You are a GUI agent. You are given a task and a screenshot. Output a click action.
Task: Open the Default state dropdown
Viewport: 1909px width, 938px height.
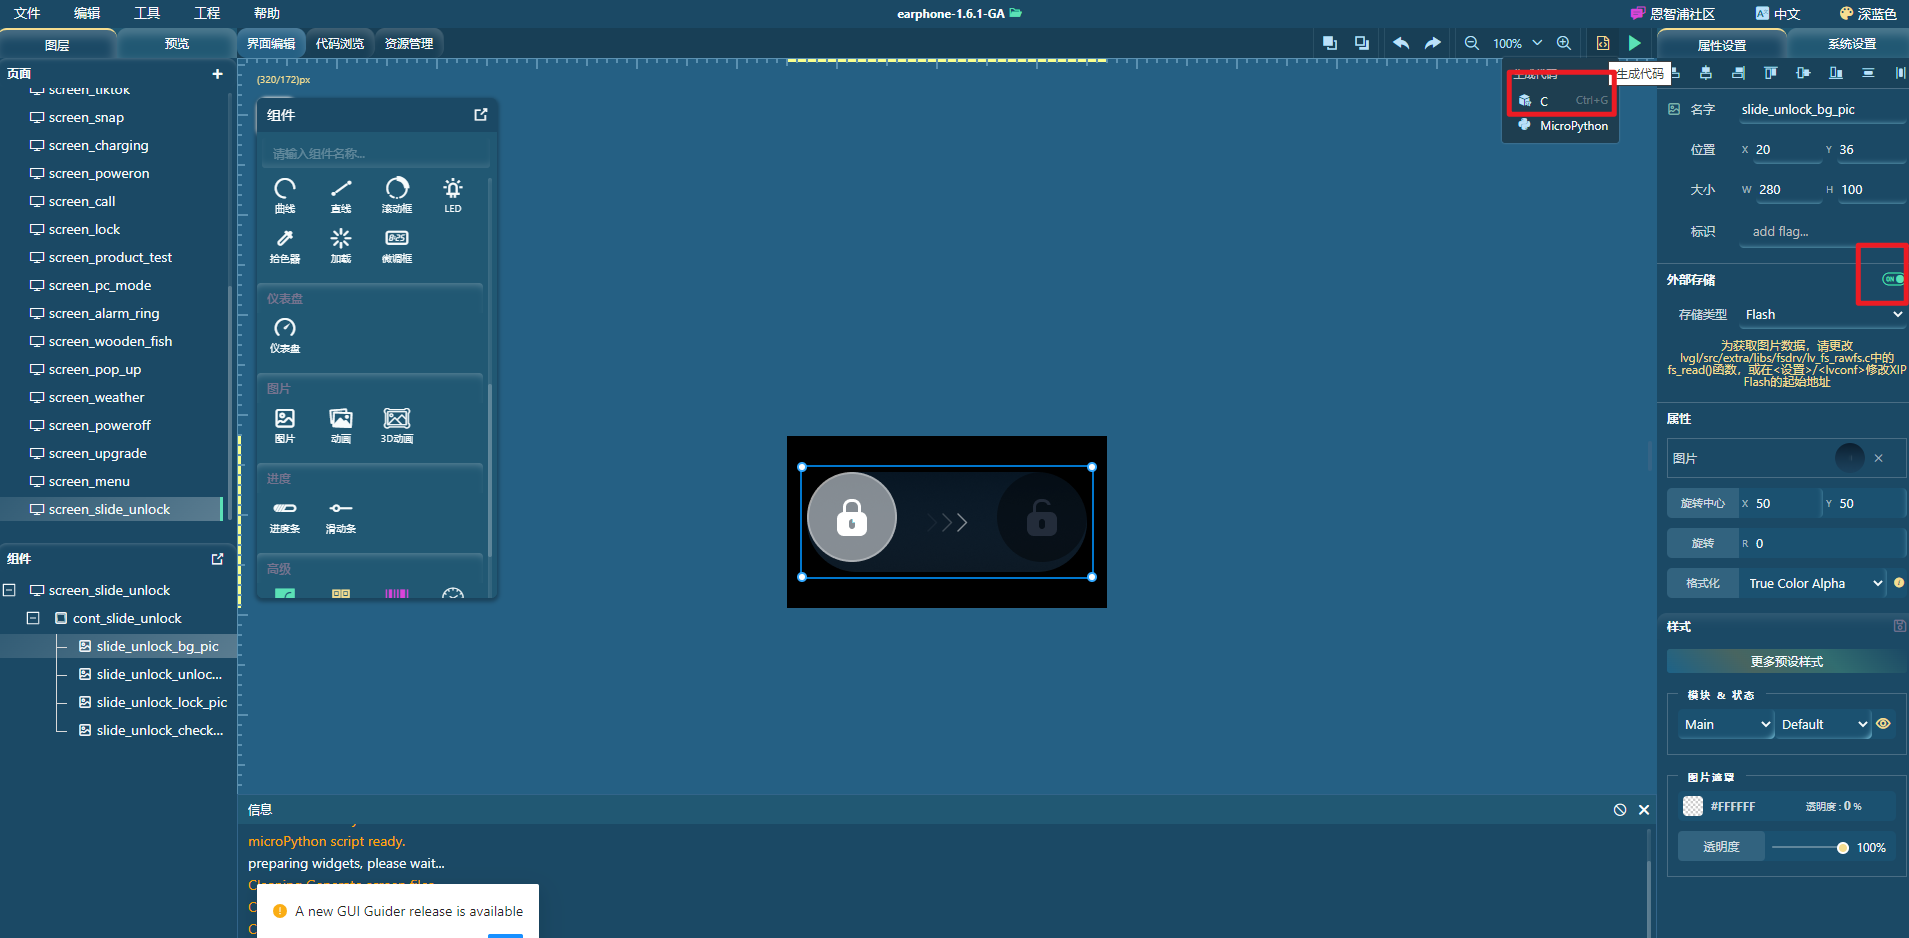(1824, 724)
